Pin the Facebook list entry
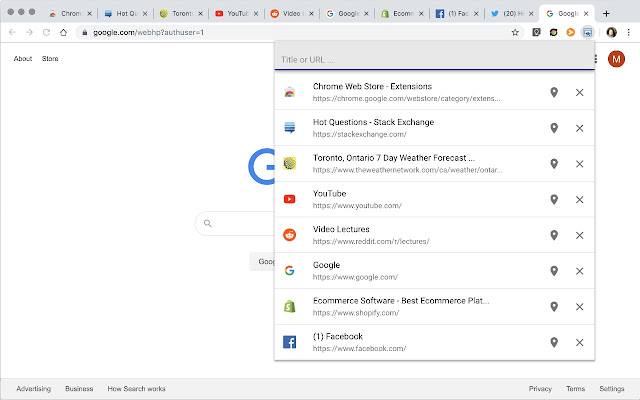 tap(554, 342)
